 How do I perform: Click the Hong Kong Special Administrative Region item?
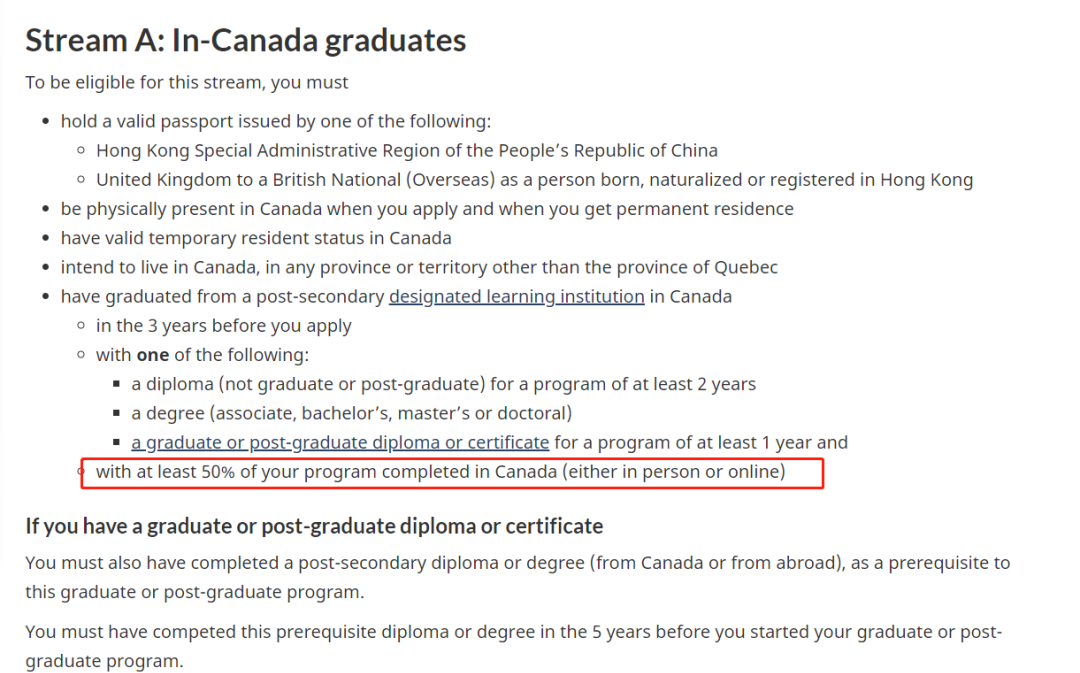(x=406, y=151)
